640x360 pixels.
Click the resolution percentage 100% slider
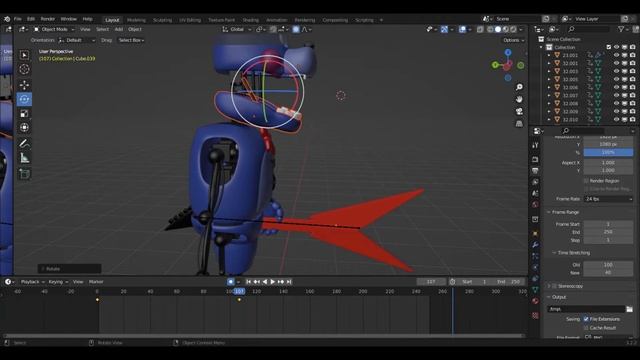608,152
